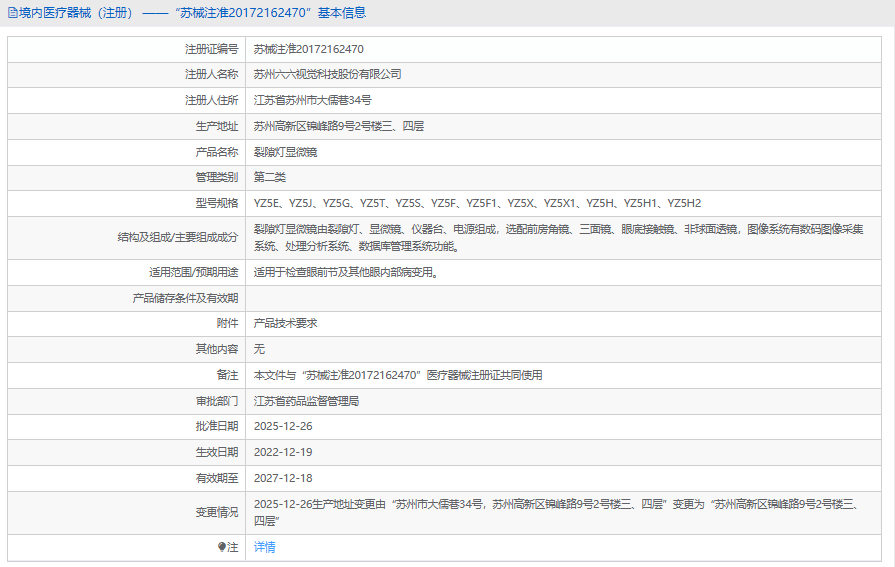895x567 pixels.
Task: Select the 无 value in 其他内容 row
Action: (x=259, y=349)
